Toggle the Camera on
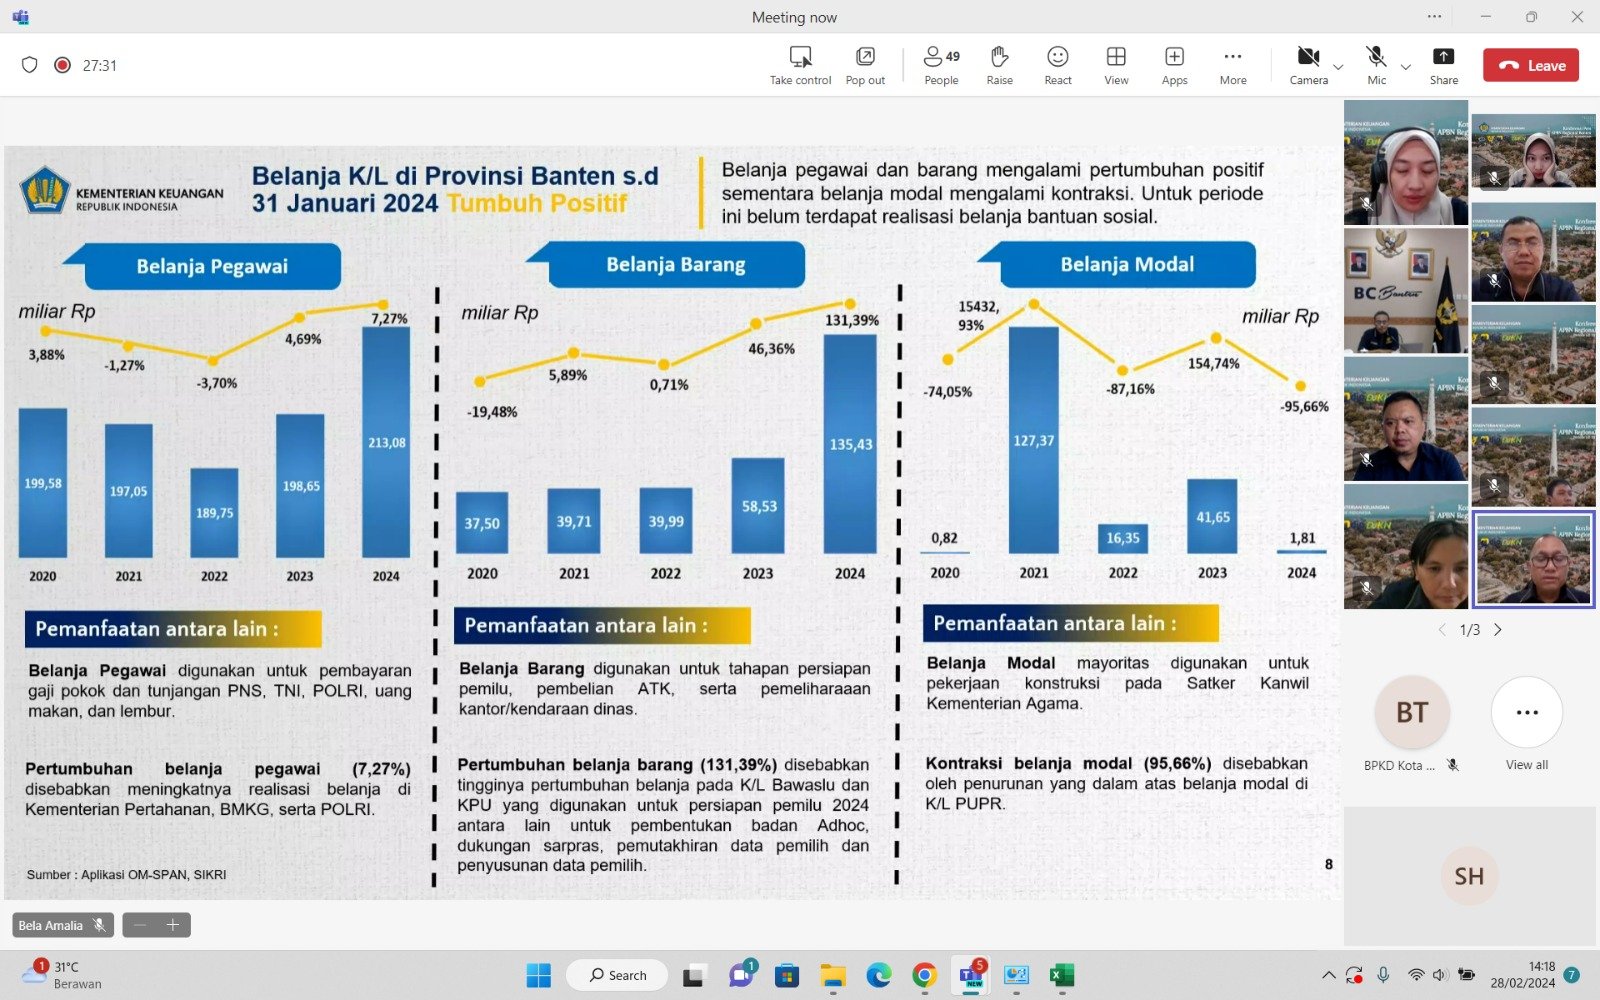This screenshot has width=1600, height=1000. click(1308, 65)
